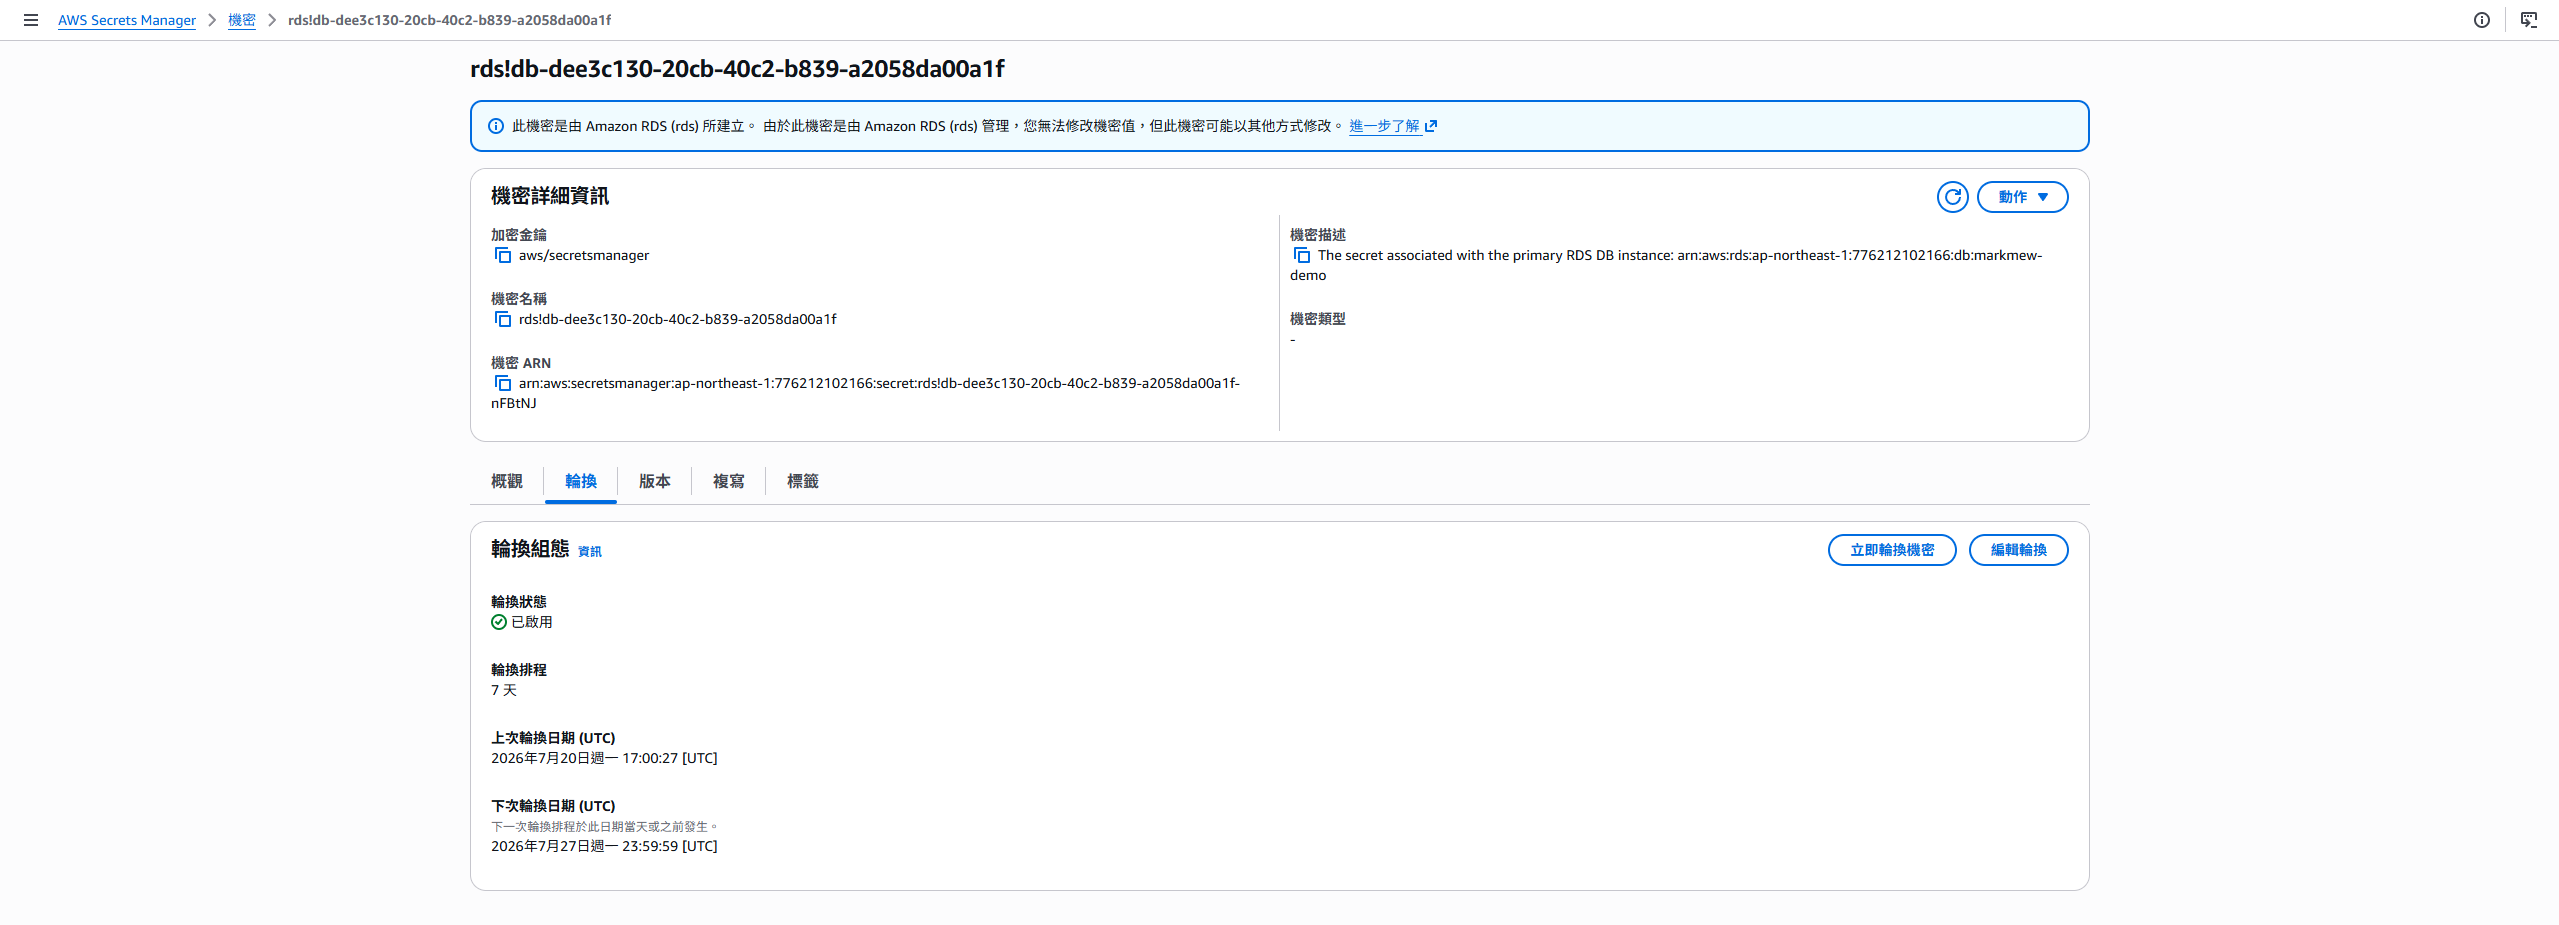2559x925 pixels.
Task: Refresh the secret details panel
Action: tap(1952, 197)
